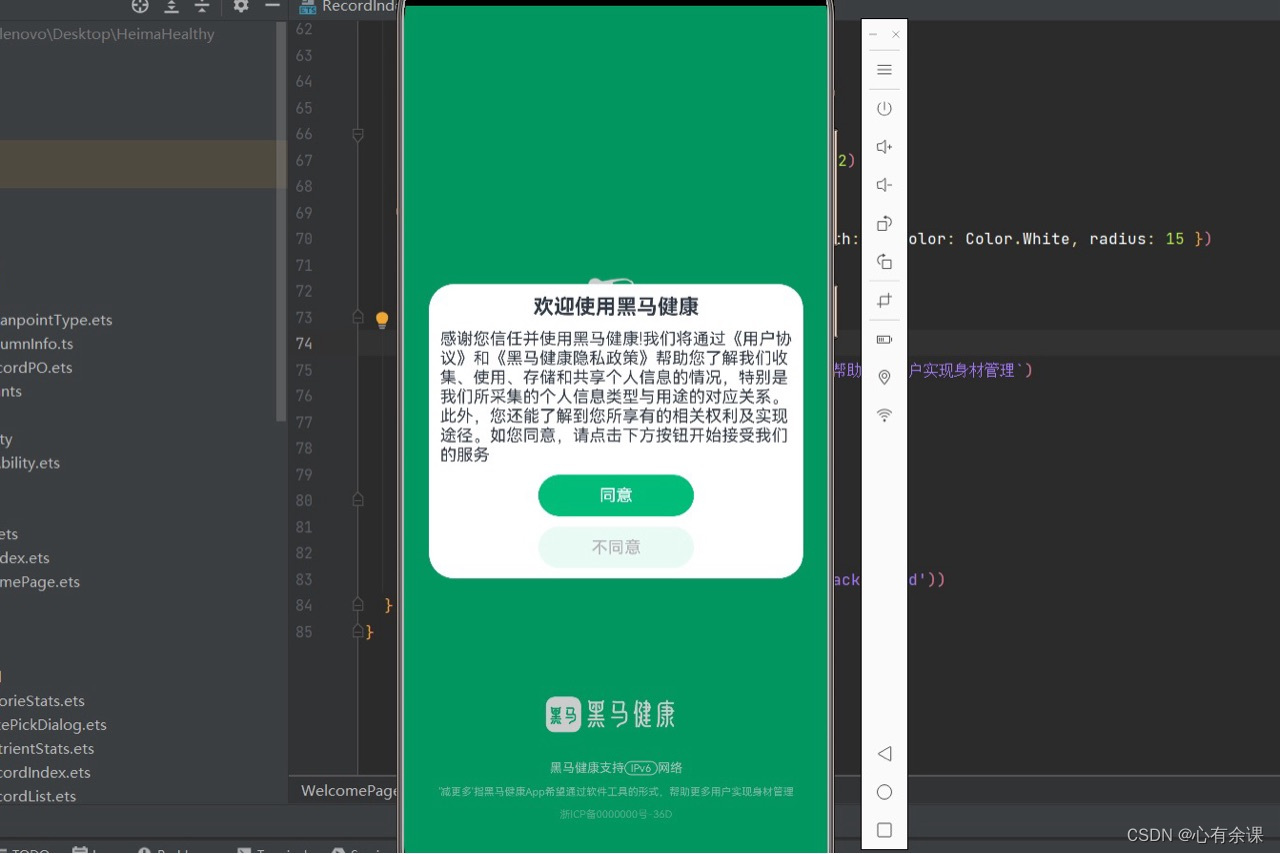
Task: Toggle fold end marker at line 85
Action: (x=357, y=632)
